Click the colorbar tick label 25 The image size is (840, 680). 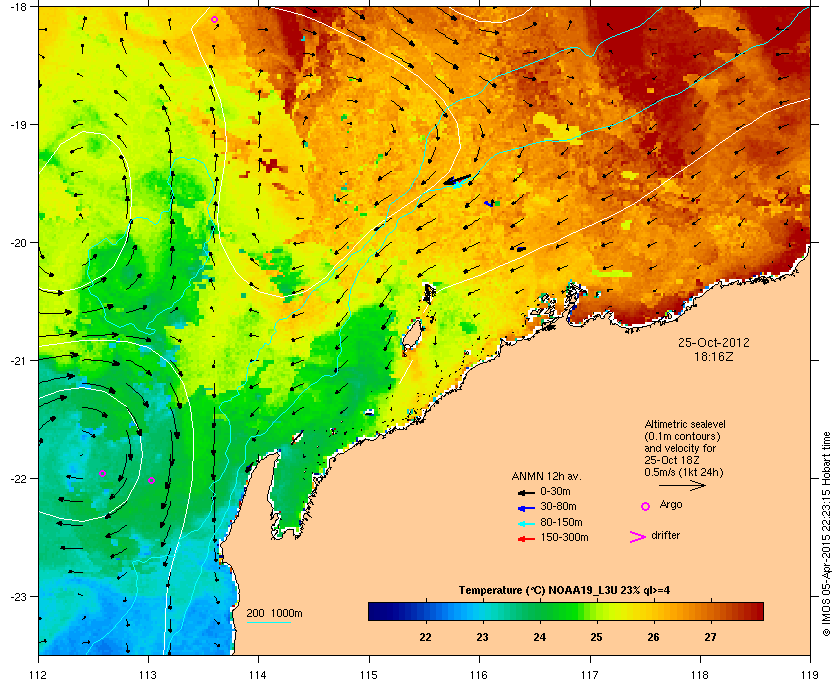tap(596, 637)
